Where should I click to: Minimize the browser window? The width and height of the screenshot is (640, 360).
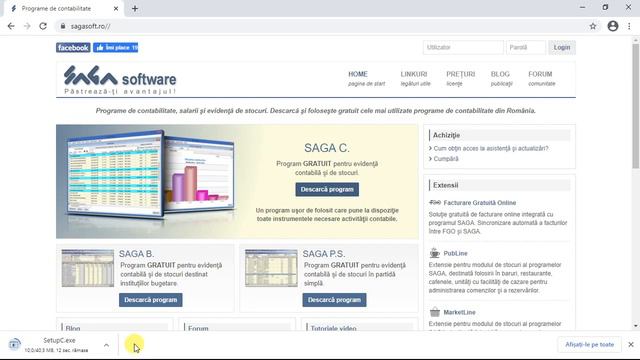click(582, 7)
